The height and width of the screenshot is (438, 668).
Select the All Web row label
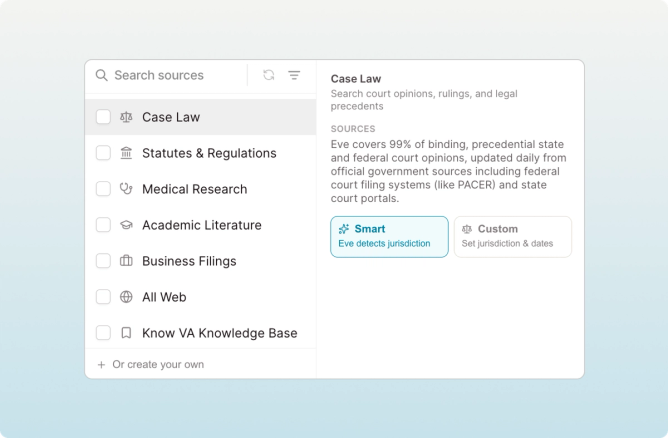[164, 297]
